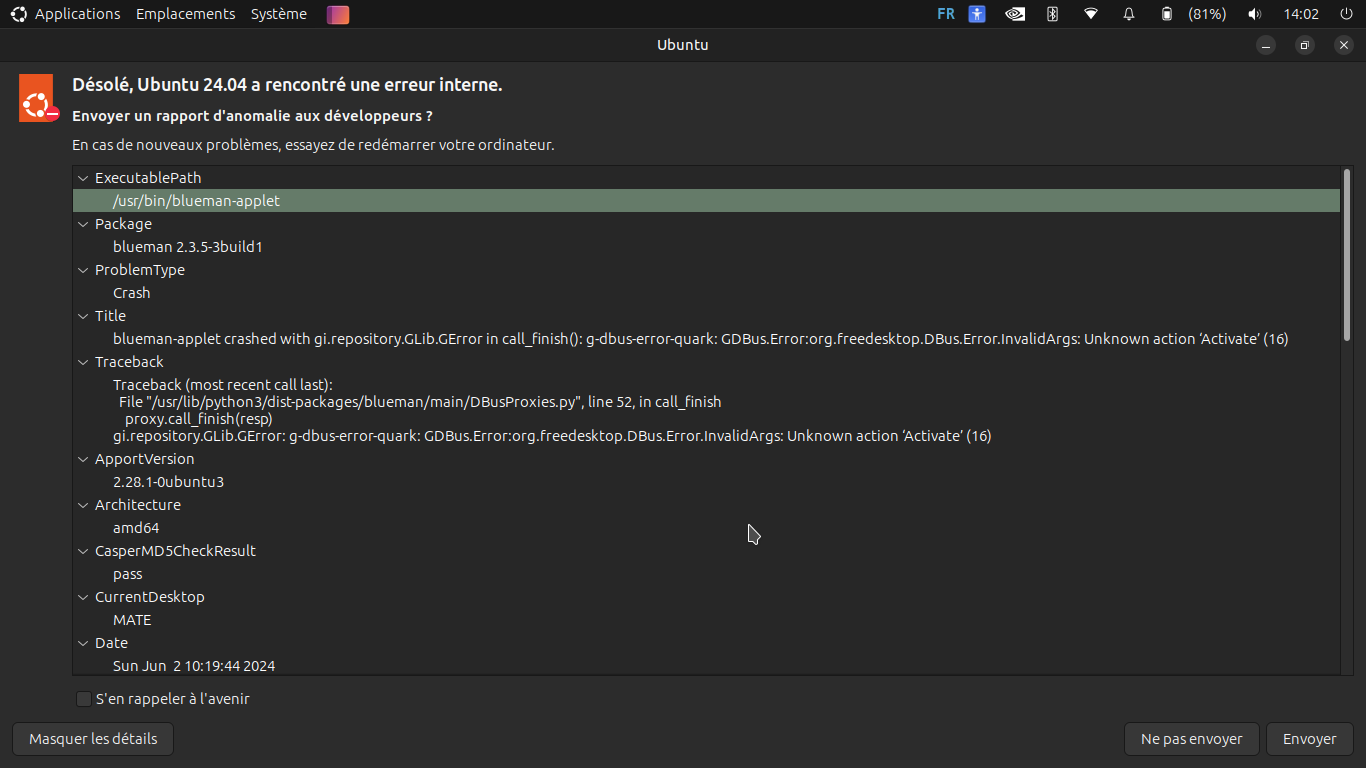
Task: Collapse the ExecutablePath entry
Action: [x=83, y=178]
